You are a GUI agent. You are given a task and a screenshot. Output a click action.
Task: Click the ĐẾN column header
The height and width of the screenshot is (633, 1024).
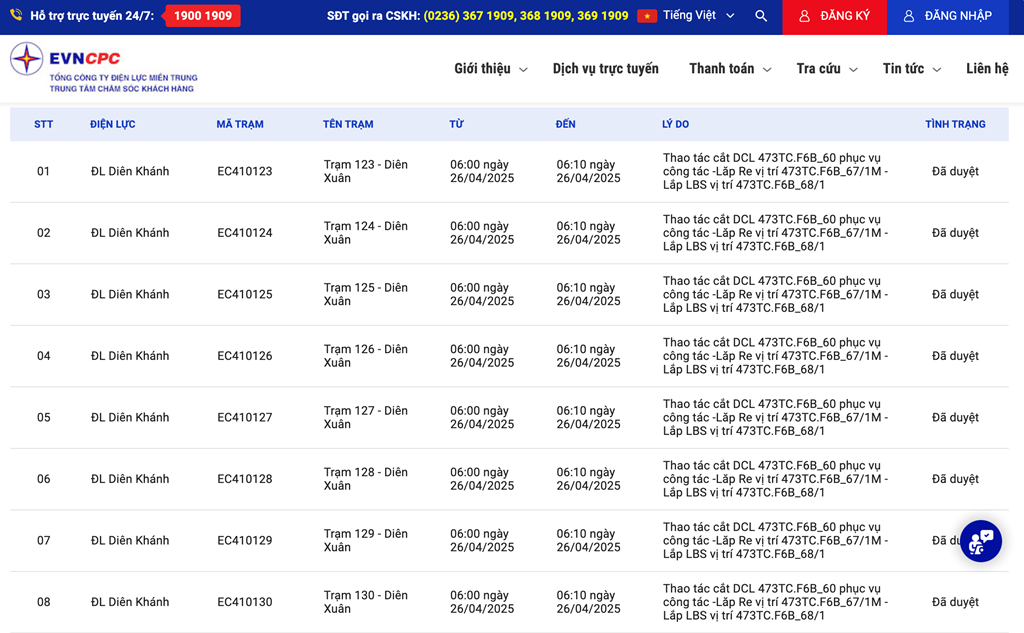(566, 124)
